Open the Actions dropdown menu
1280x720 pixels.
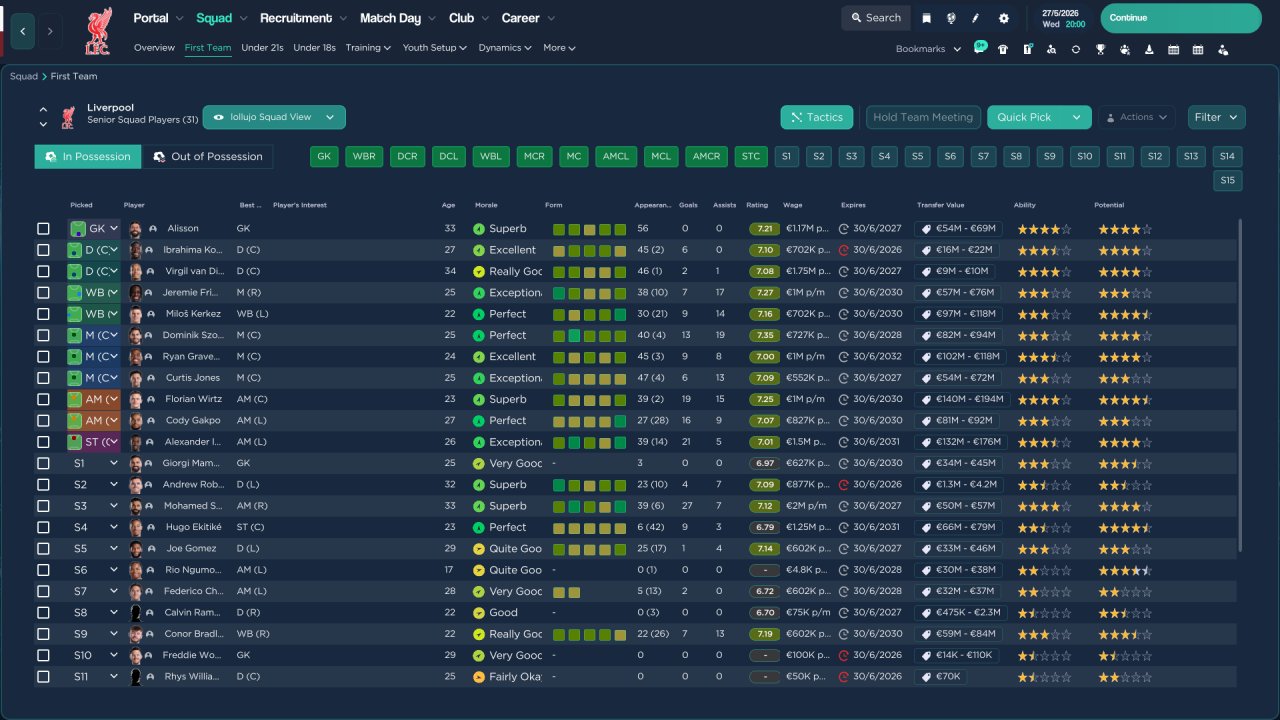click(x=1136, y=117)
